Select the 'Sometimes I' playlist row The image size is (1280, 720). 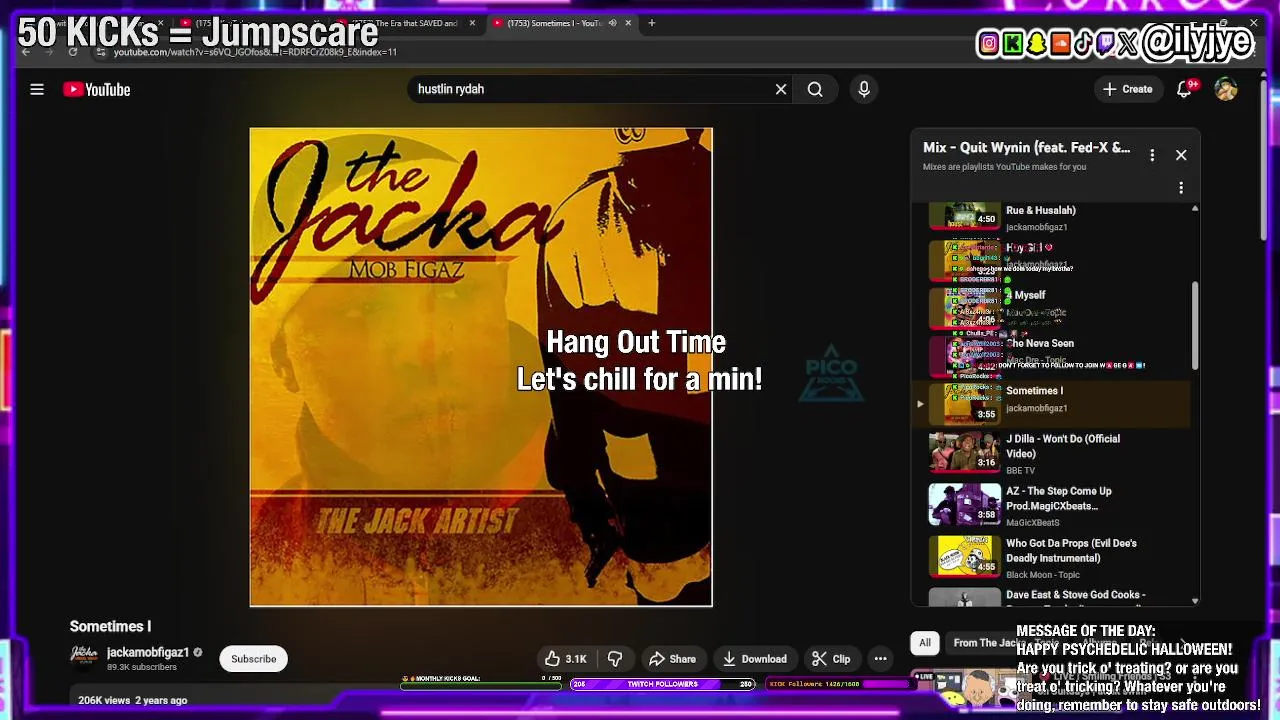tap(1050, 403)
